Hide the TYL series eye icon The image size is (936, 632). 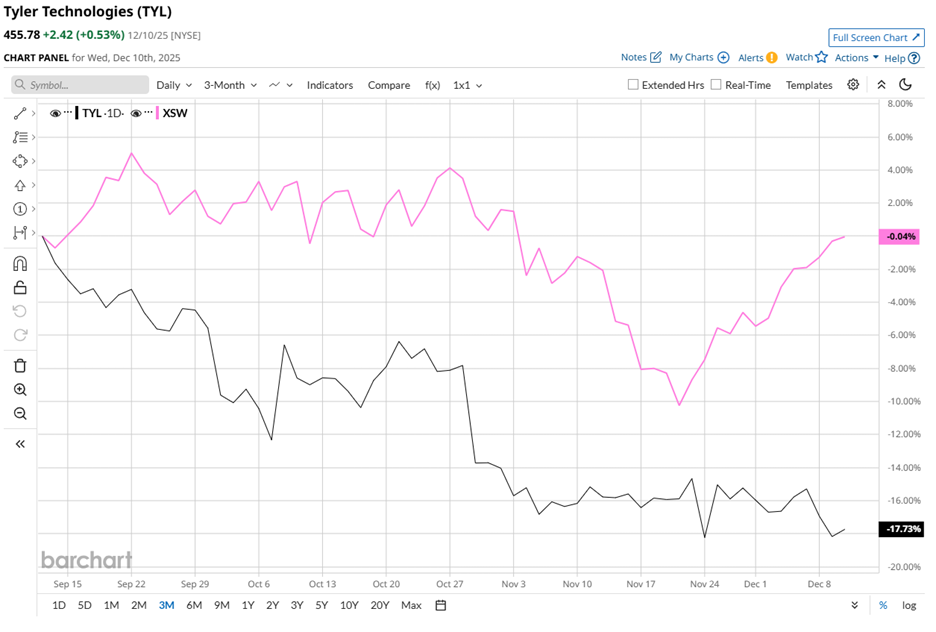[x=56, y=113]
